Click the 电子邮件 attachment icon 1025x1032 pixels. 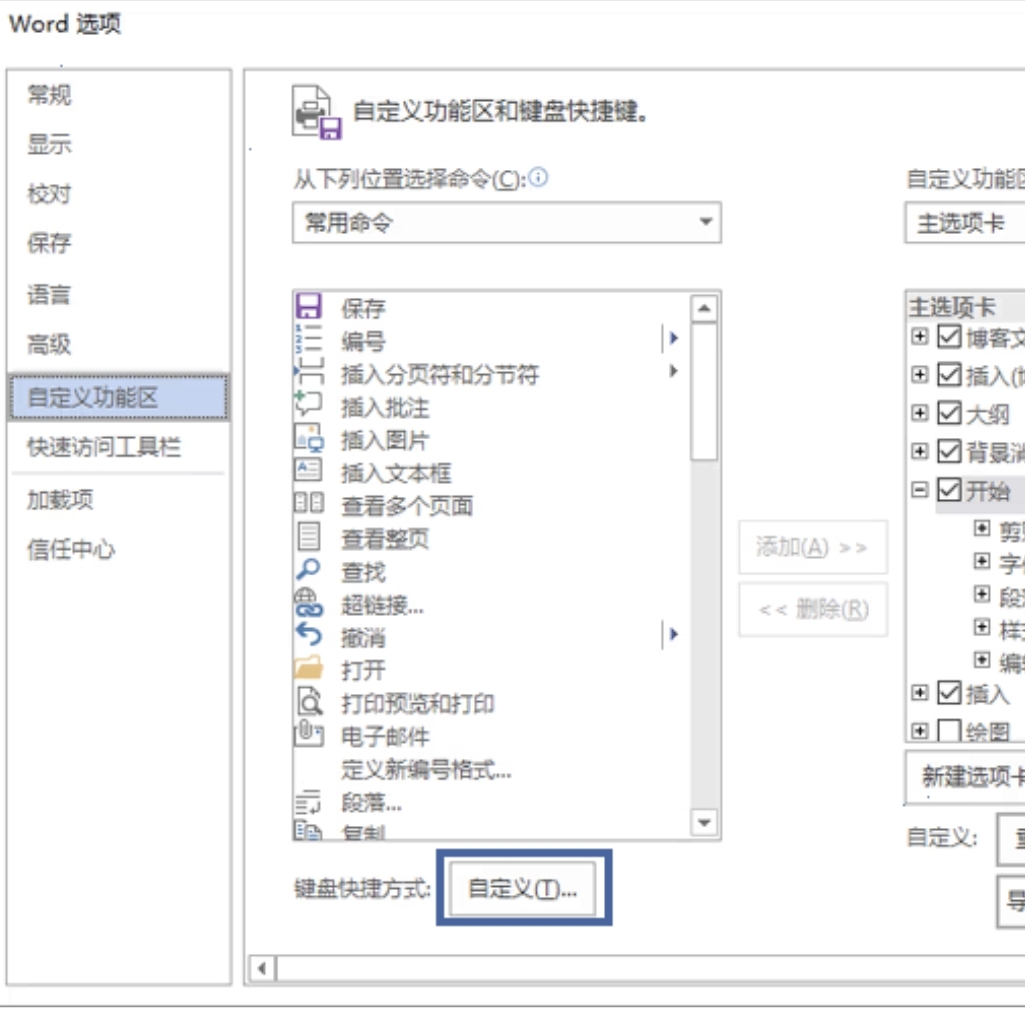pos(308,733)
